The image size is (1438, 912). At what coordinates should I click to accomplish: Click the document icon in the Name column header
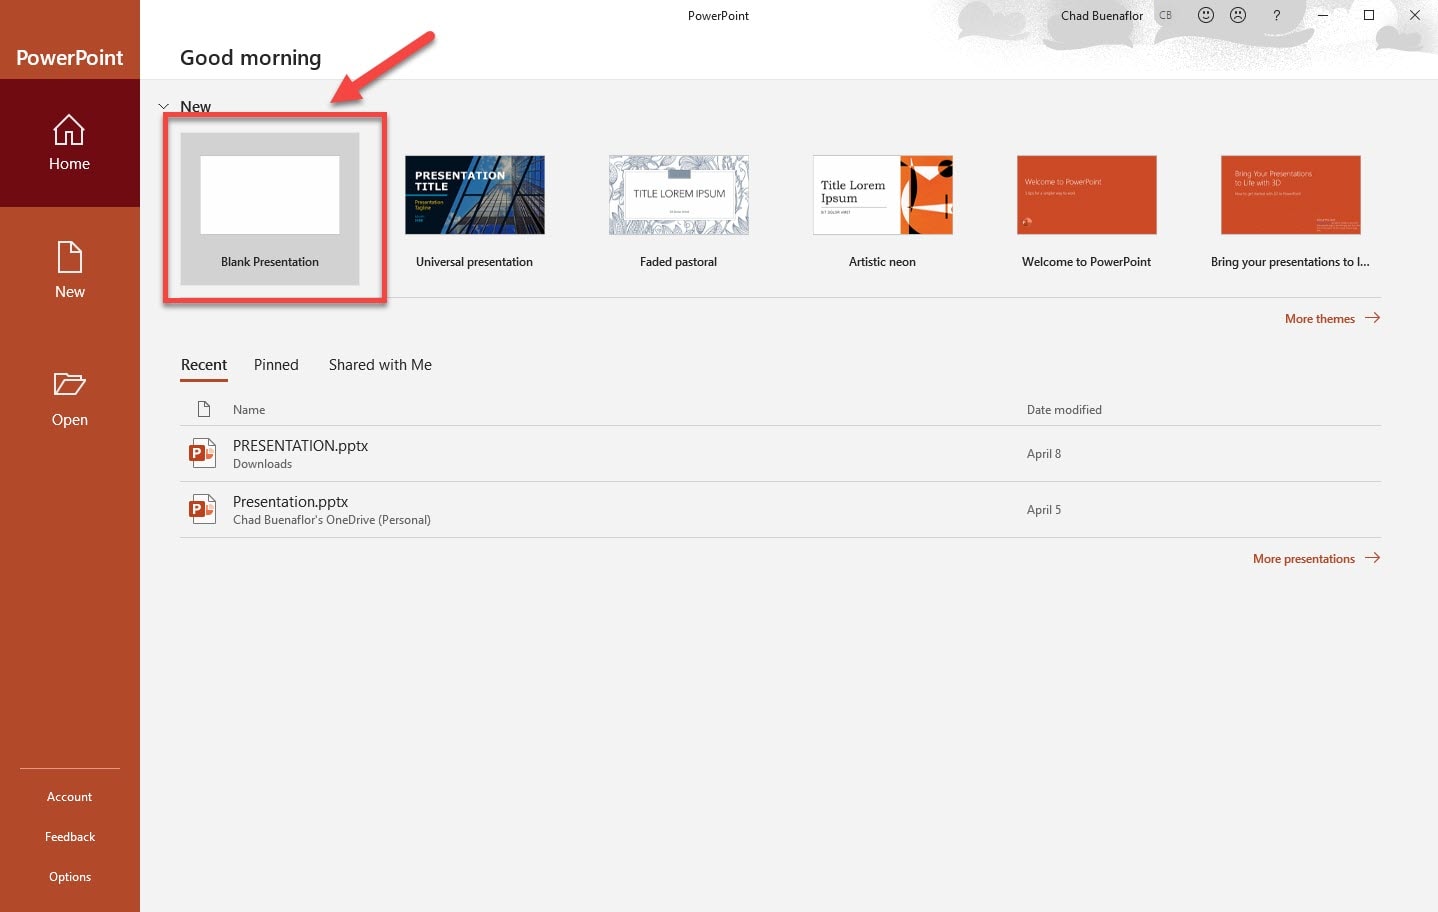tap(204, 409)
